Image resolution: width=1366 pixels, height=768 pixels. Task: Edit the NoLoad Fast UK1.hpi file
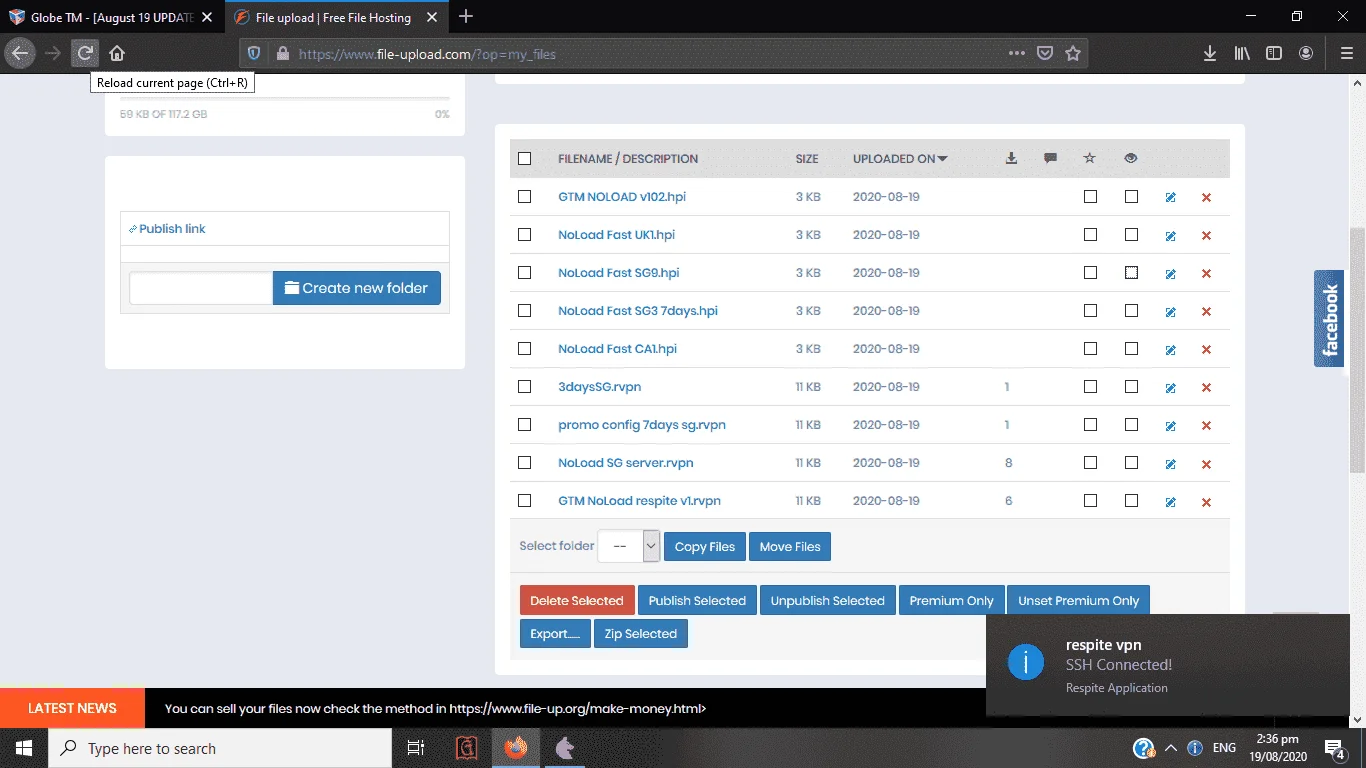[x=1170, y=236]
